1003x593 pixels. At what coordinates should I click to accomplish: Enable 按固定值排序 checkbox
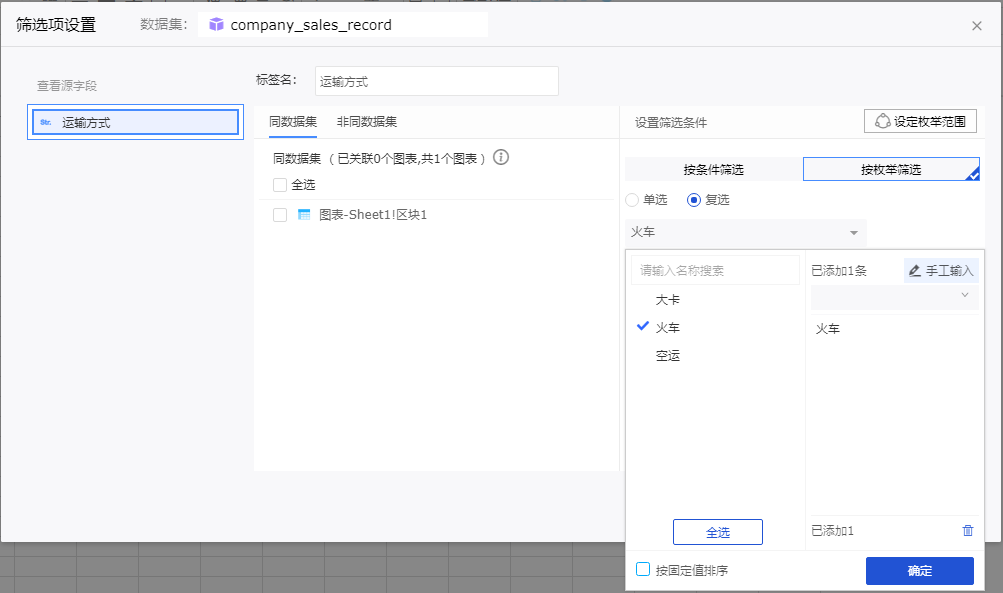[643, 569]
